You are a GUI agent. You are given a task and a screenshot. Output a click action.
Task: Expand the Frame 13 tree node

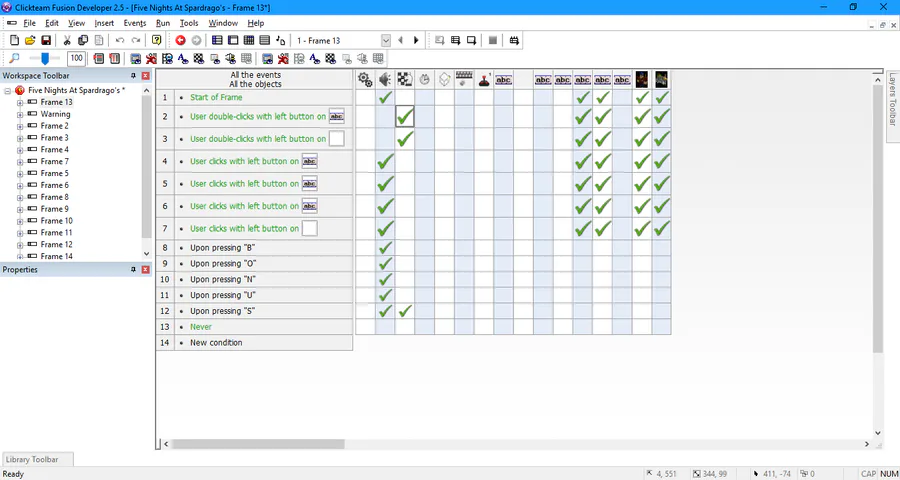click(20, 103)
